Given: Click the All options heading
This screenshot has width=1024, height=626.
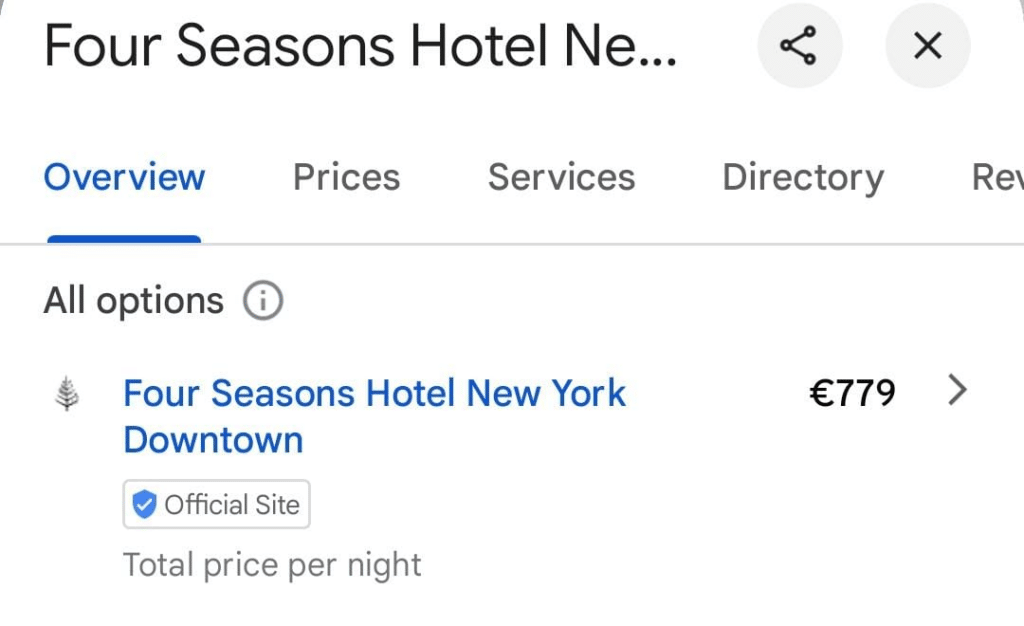Looking at the screenshot, I should 133,301.
